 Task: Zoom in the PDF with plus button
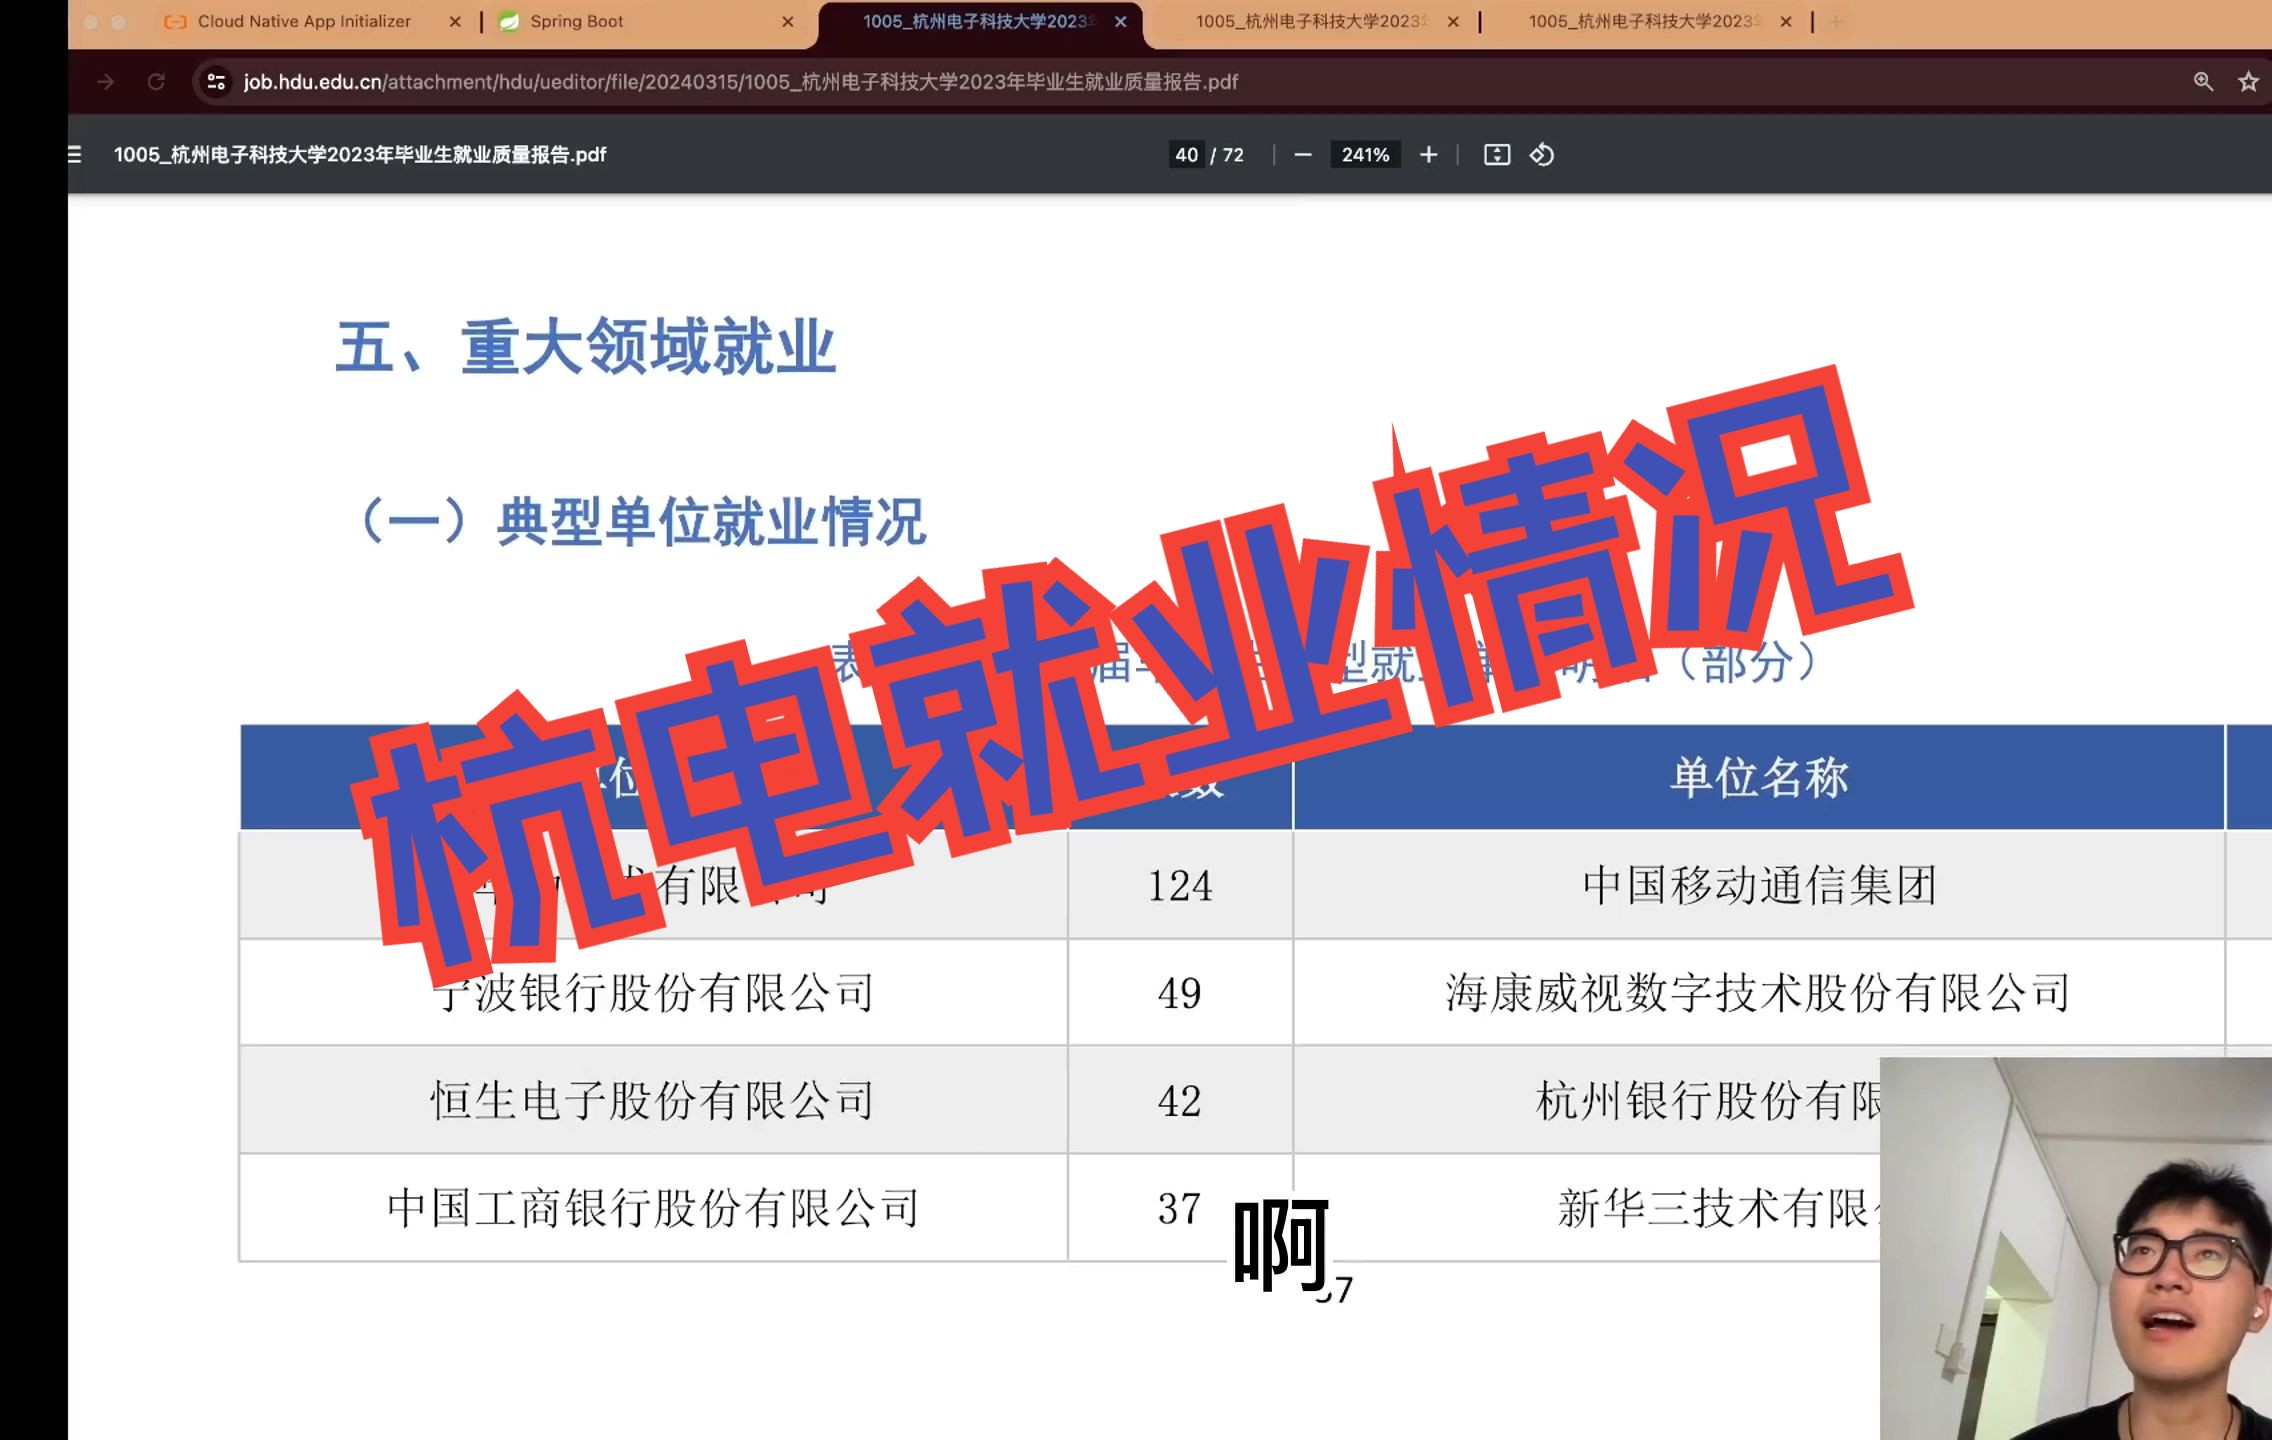click(x=1428, y=154)
